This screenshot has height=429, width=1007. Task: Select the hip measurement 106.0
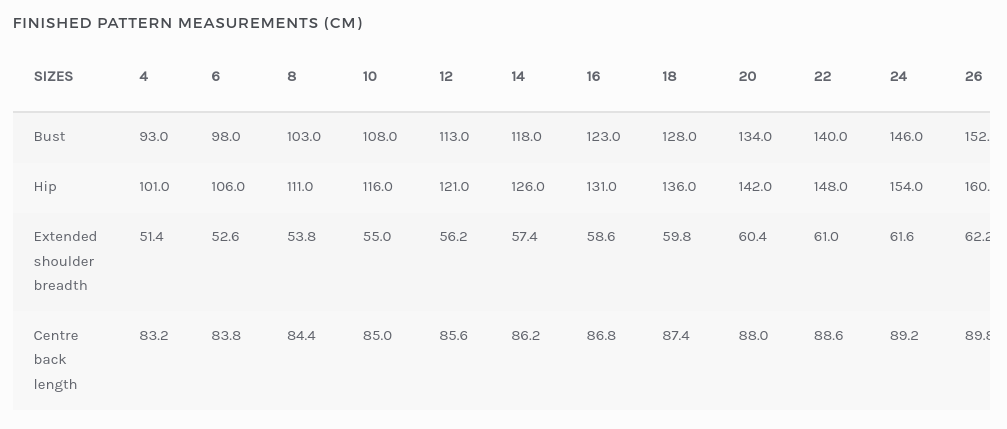[x=228, y=186]
